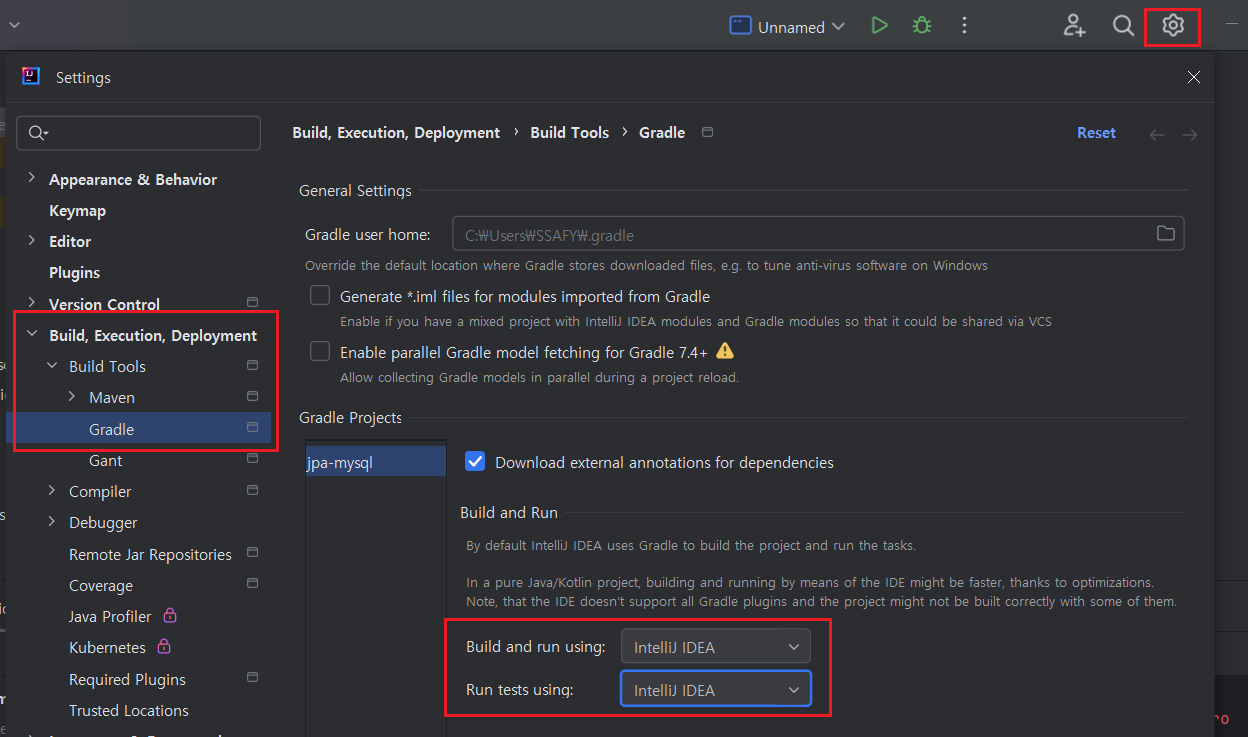The height and width of the screenshot is (737, 1248).
Task: Click Reset link to revert changes
Action: point(1096,132)
